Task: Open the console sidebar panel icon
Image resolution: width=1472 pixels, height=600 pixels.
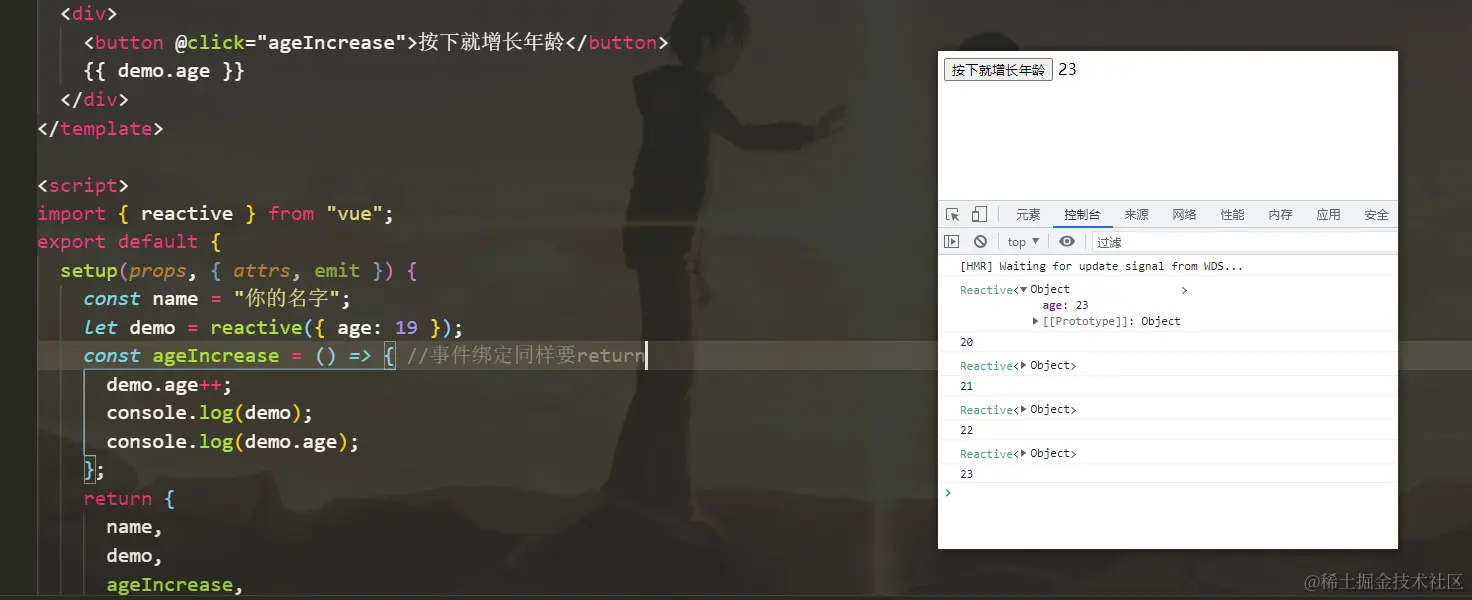Action: coord(951,240)
